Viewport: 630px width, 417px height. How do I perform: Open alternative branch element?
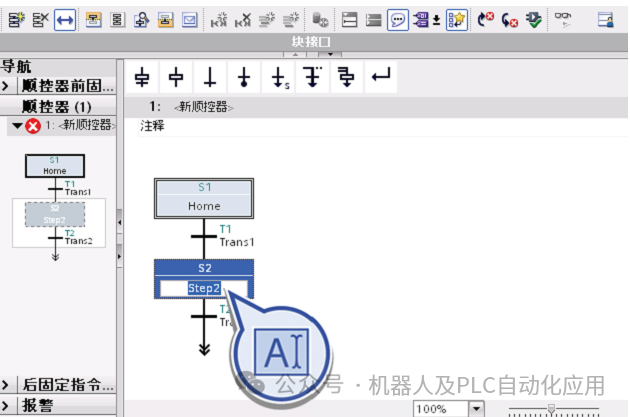coord(313,77)
